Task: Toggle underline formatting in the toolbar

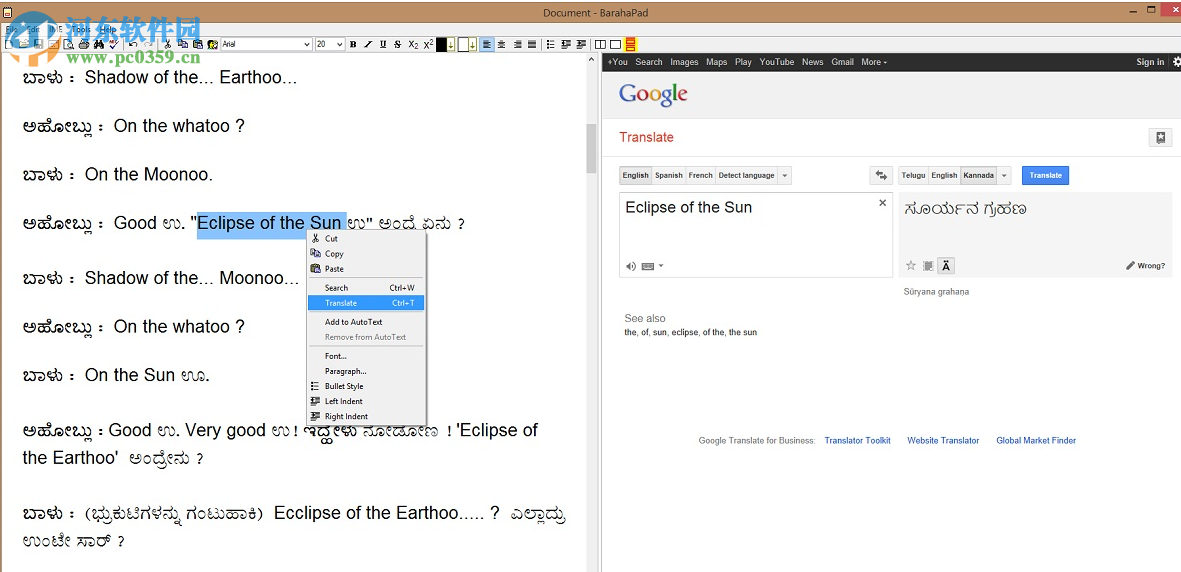Action: pos(383,45)
